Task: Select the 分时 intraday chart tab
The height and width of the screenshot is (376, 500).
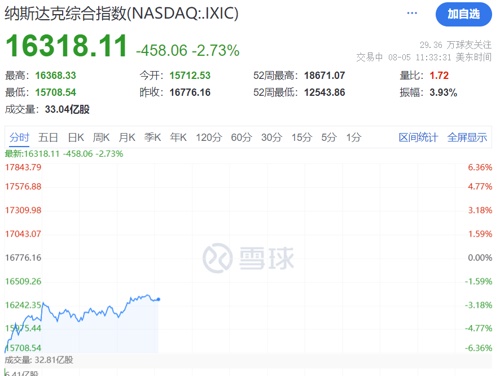Action: (19, 137)
